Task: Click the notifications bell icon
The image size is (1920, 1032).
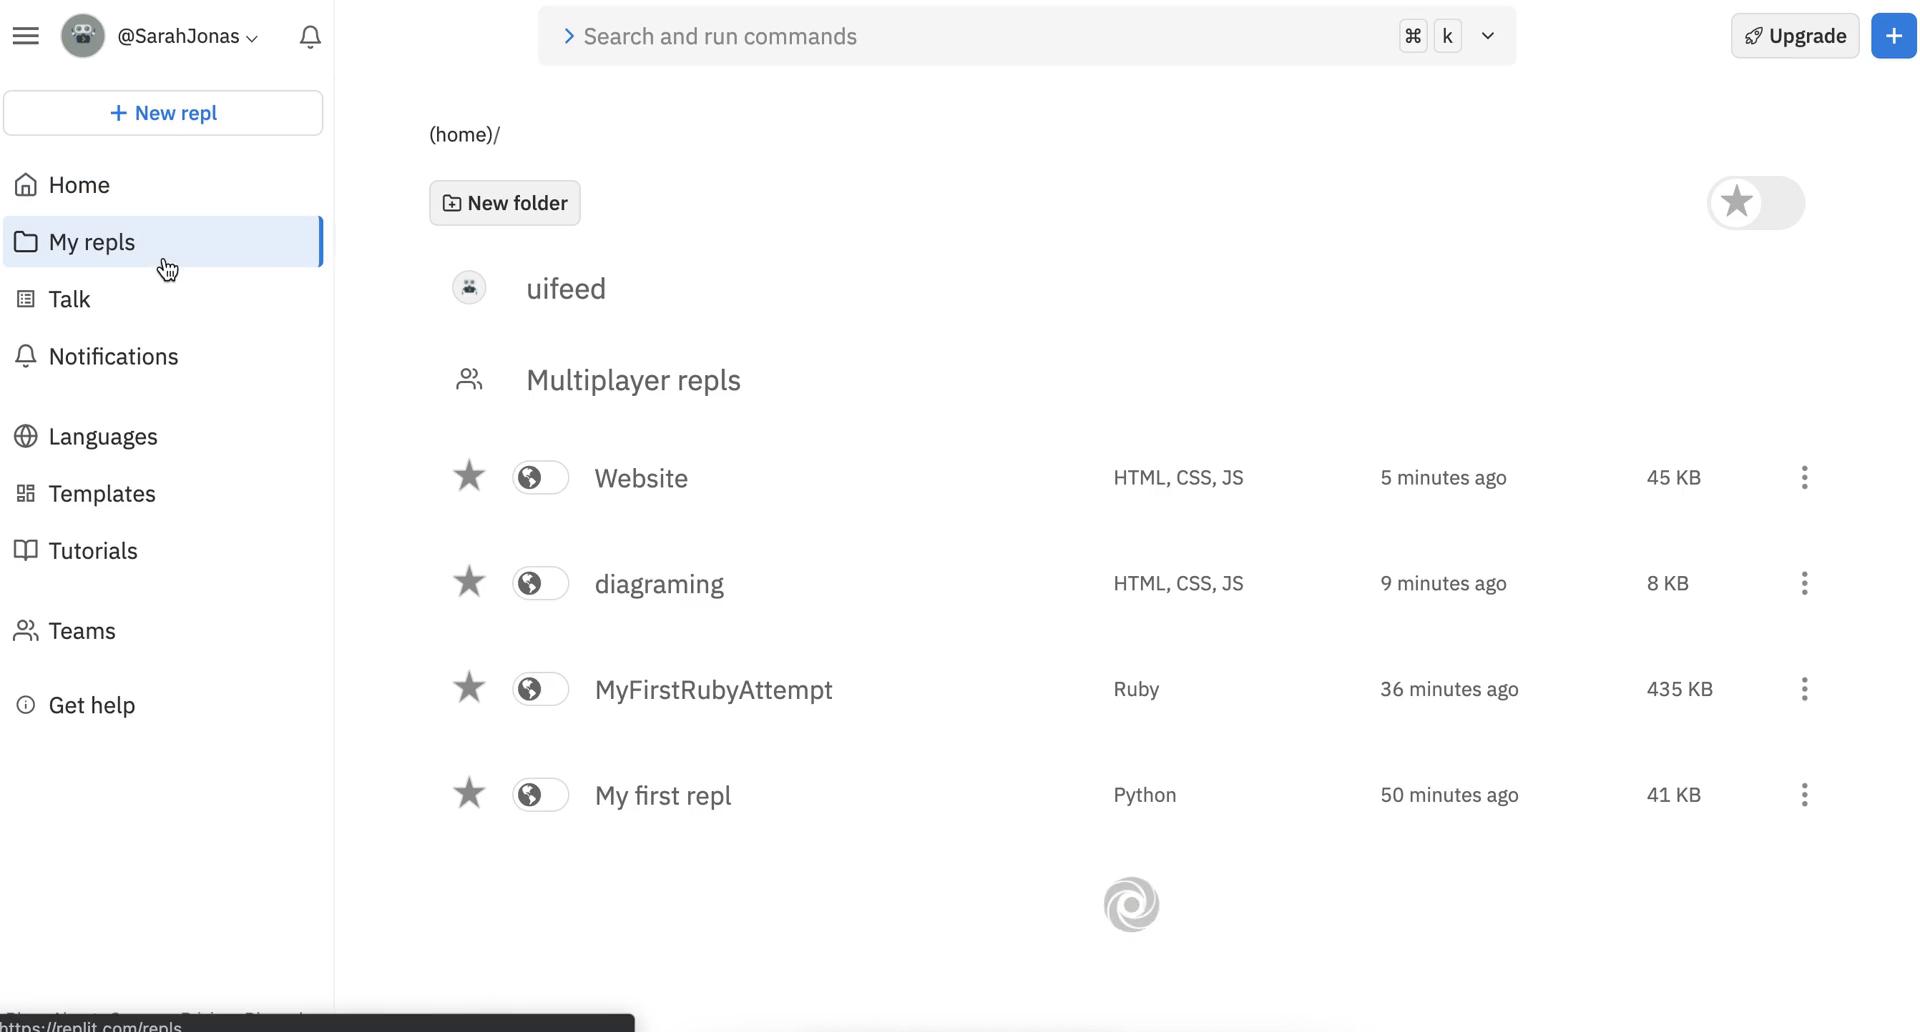Action: [310, 35]
